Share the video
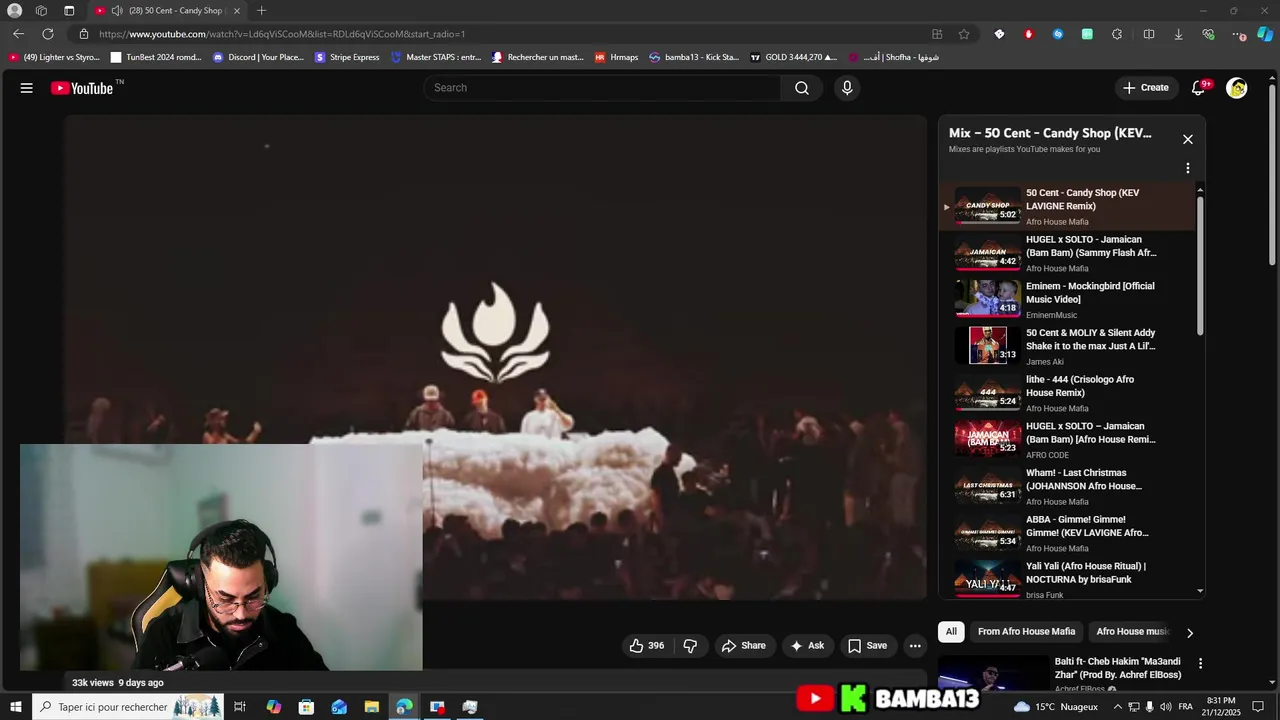This screenshot has height=720, width=1280. pos(744,646)
